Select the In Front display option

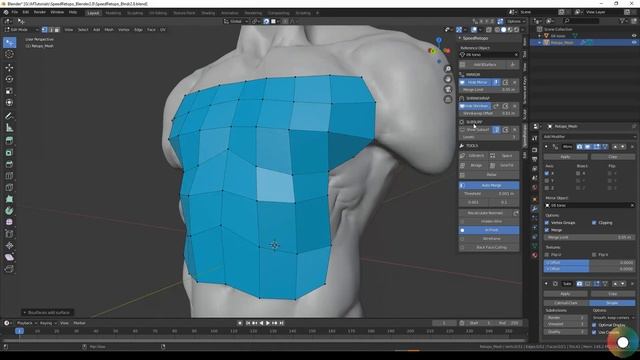pos(489,230)
